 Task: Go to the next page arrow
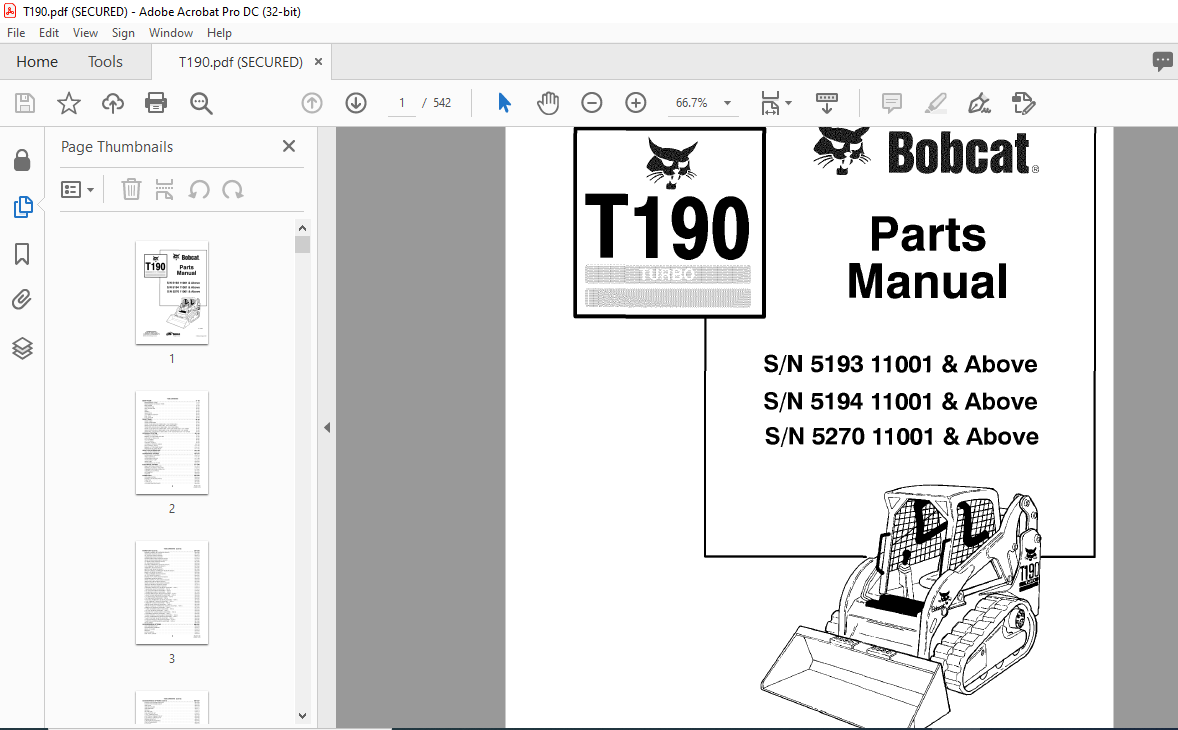(x=355, y=103)
